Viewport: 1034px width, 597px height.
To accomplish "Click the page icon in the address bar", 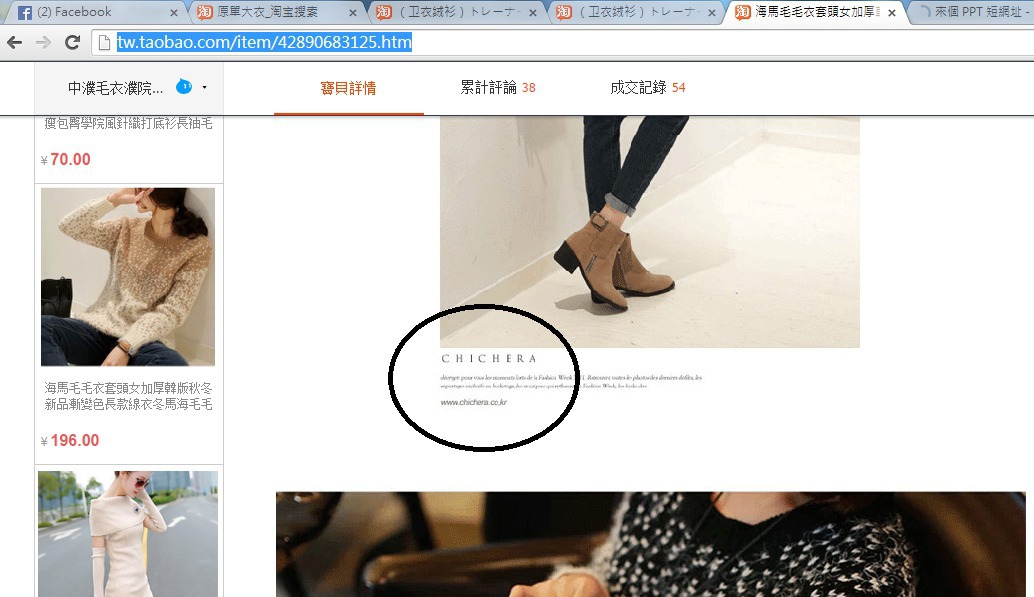I will coord(104,42).
